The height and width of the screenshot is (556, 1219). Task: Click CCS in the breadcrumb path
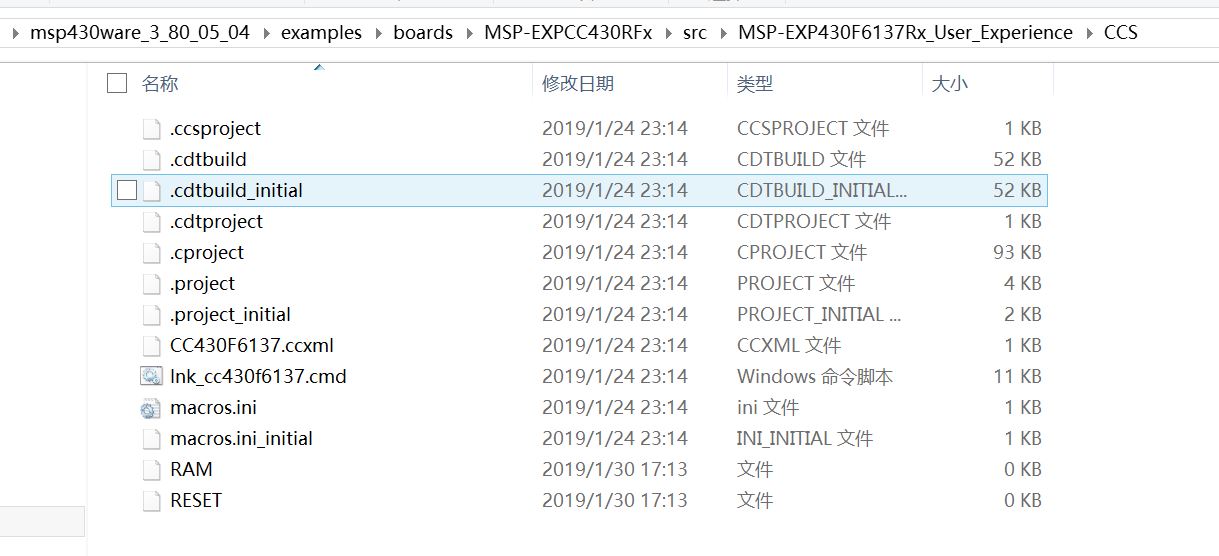[1121, 33]
